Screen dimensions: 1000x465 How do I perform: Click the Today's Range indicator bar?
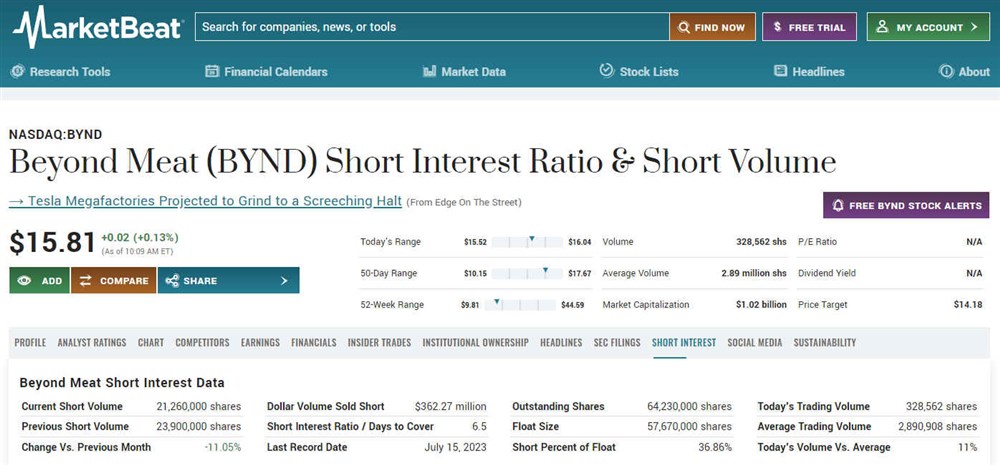(527, 242)
